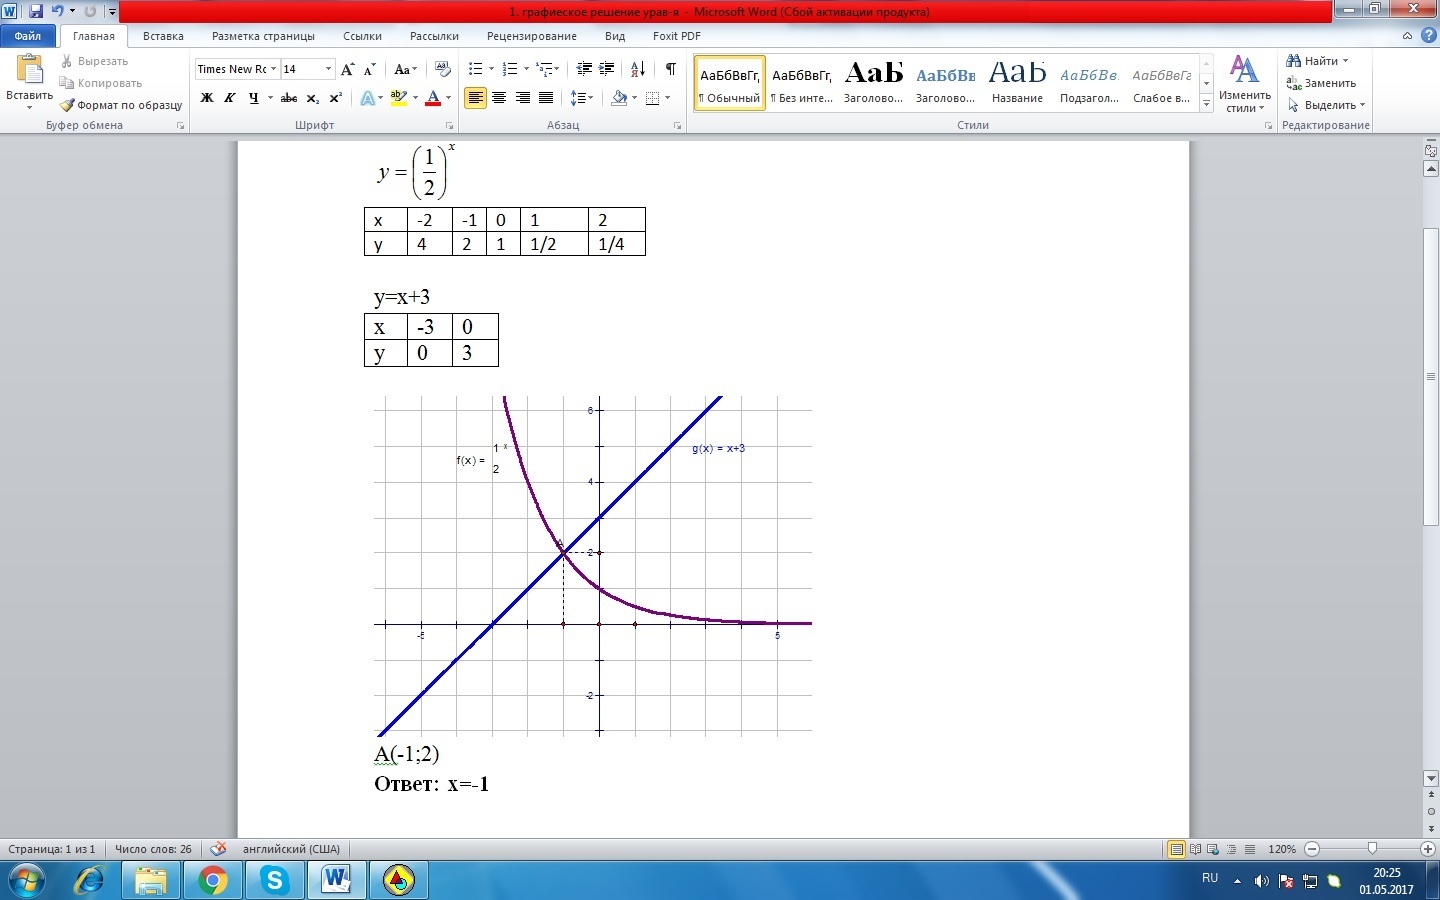Apply justified text alignment
Image resolution: width=1440 pixels, height=900 pixels.
click(x=546, y=98)
